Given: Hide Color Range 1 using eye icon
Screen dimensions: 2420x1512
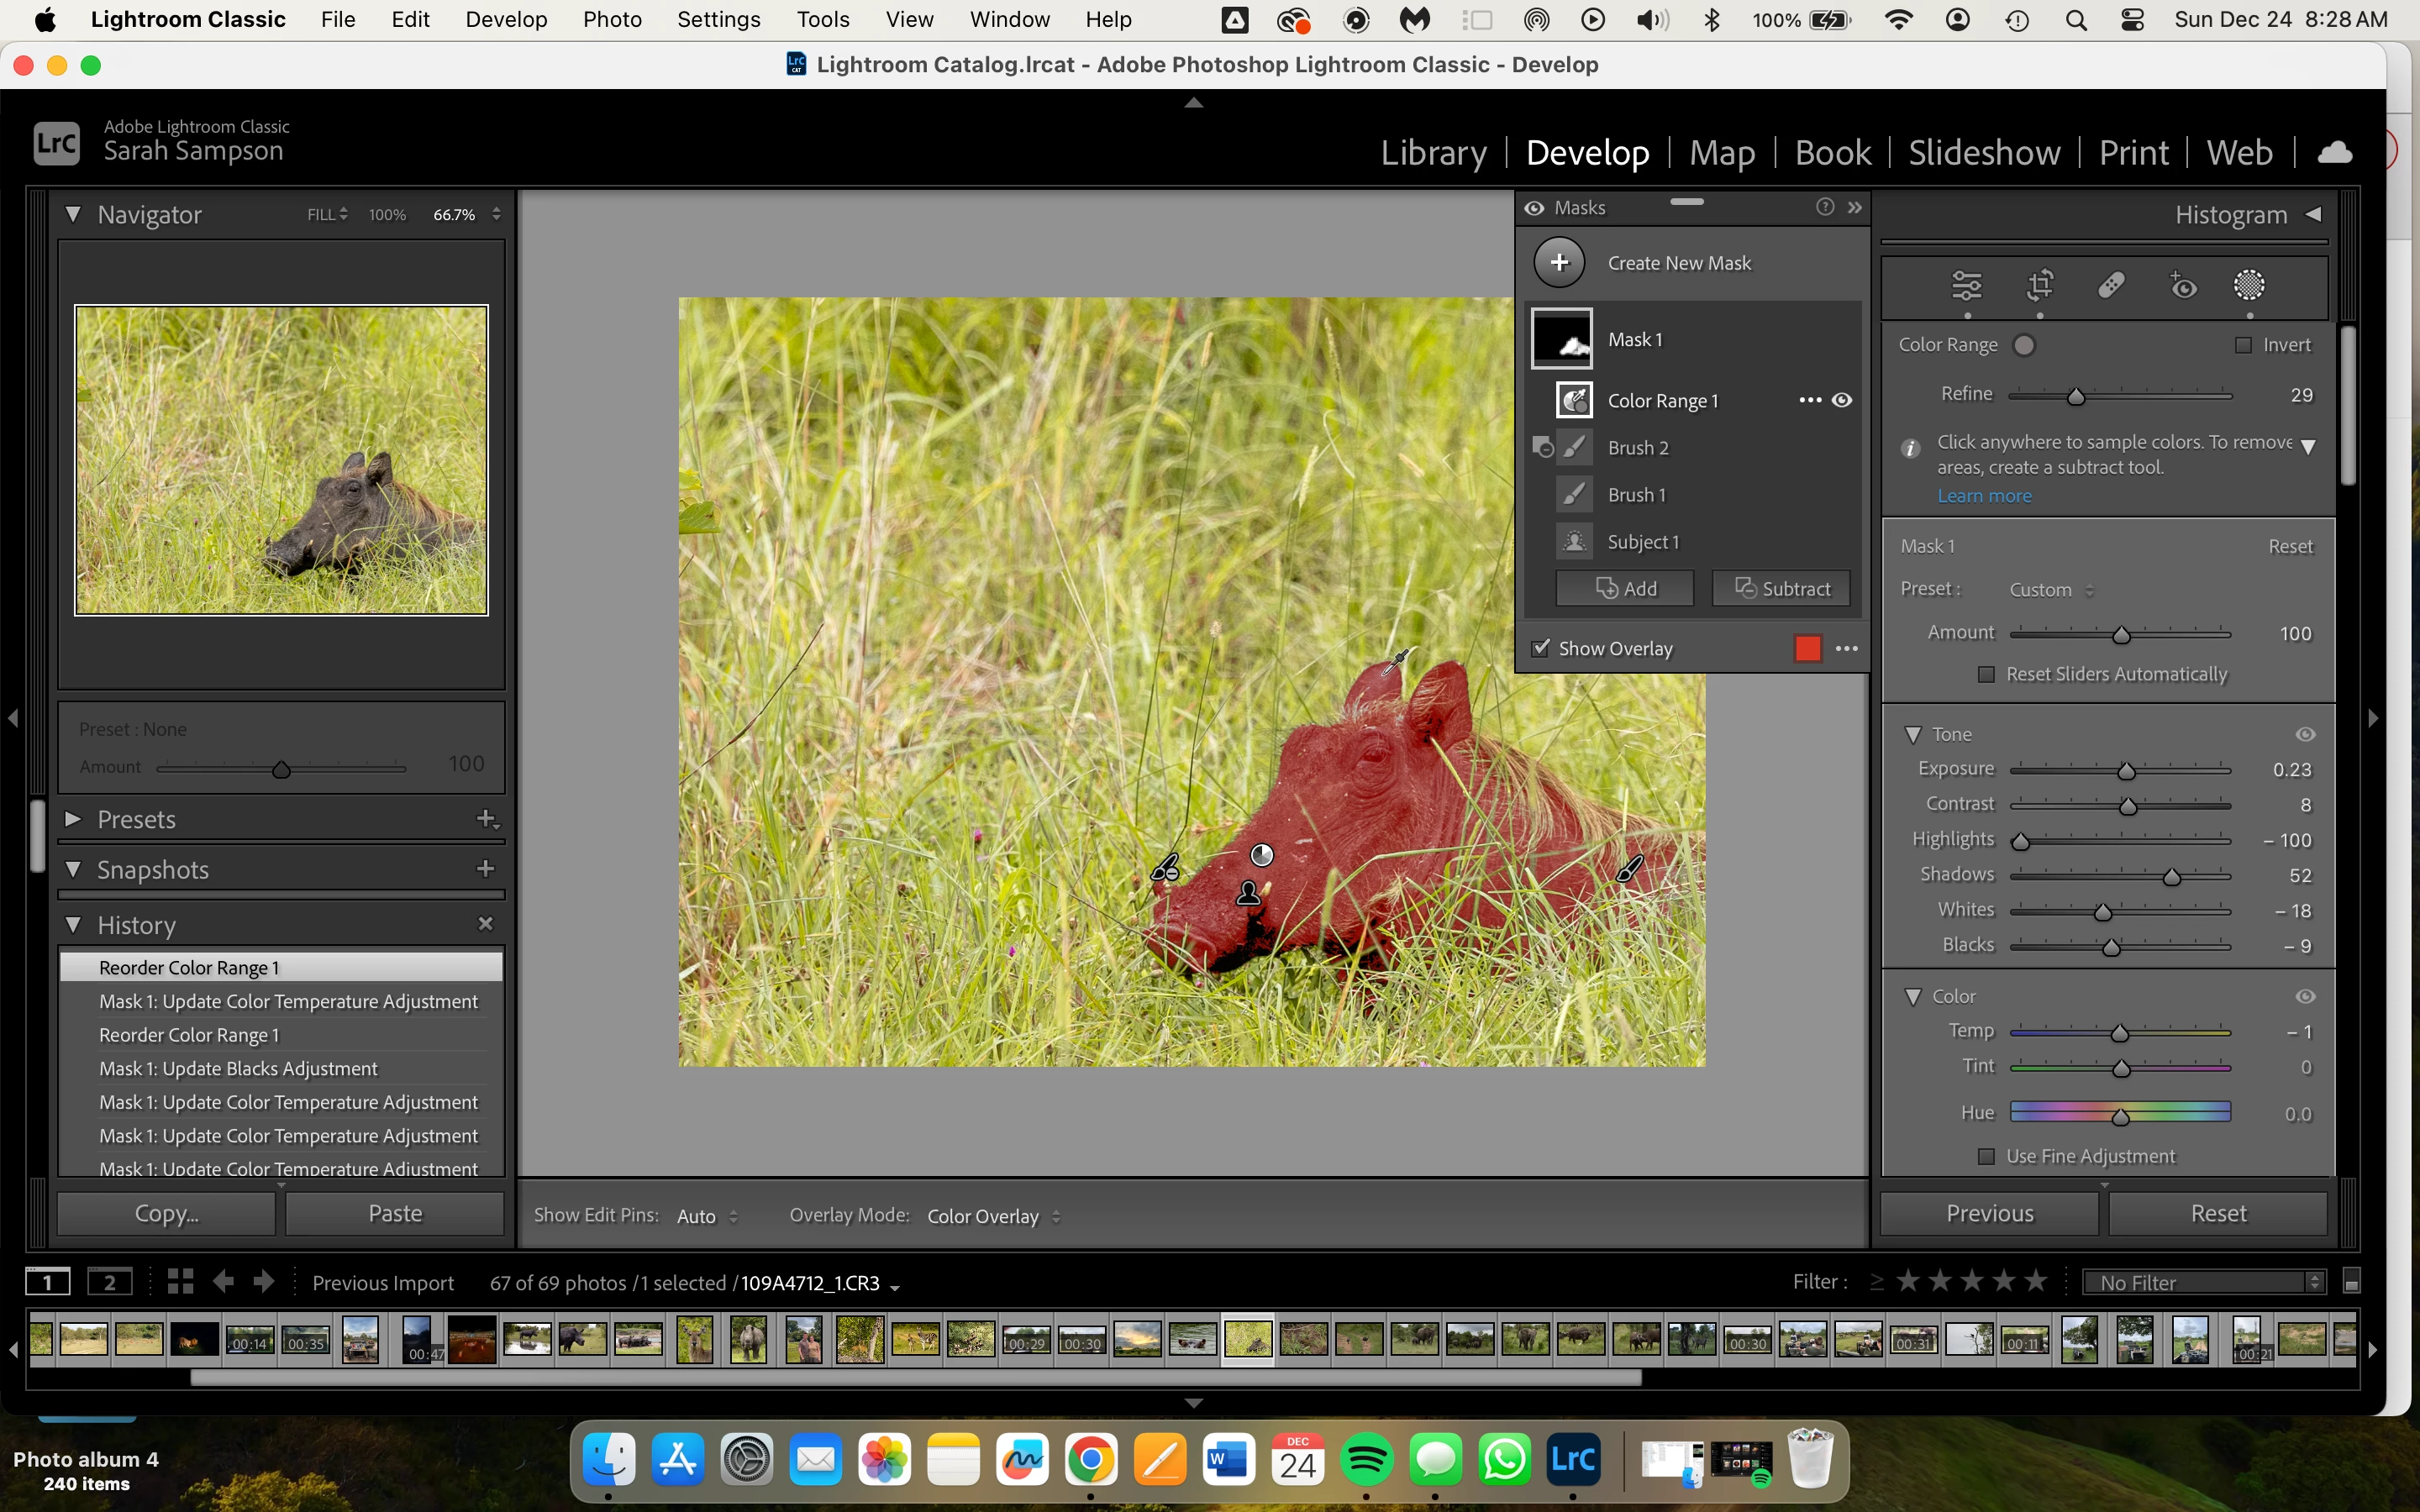Looking at the screenshot, I should coord(1842,400).
